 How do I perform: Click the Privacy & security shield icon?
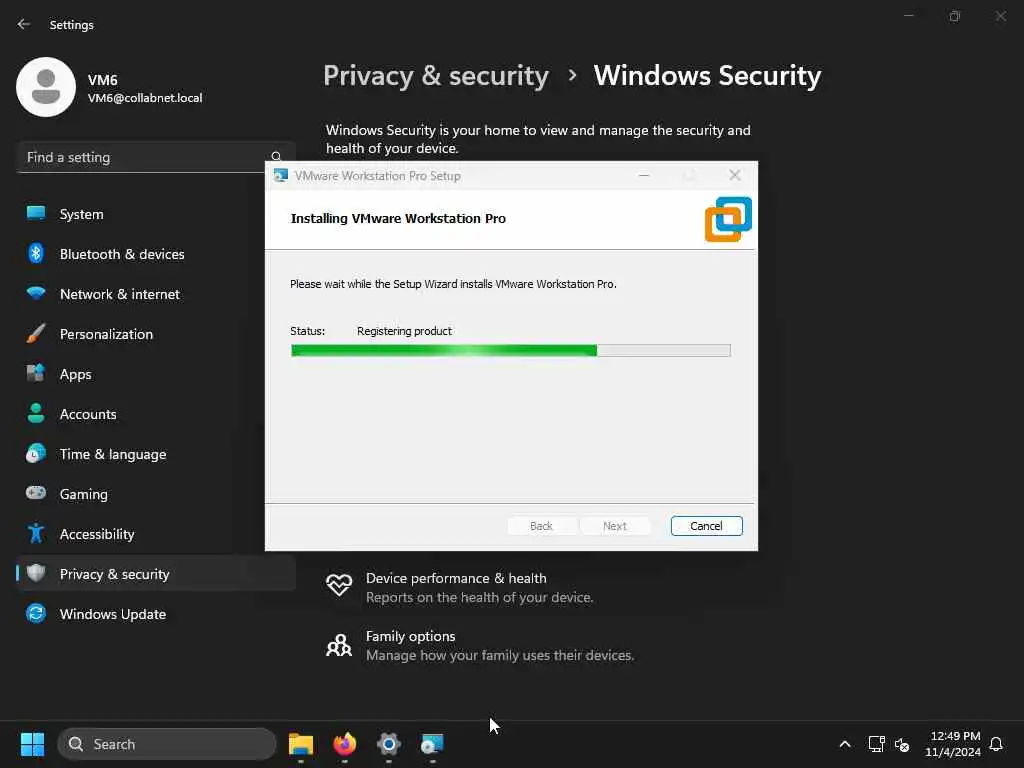[x=36, y=573]
